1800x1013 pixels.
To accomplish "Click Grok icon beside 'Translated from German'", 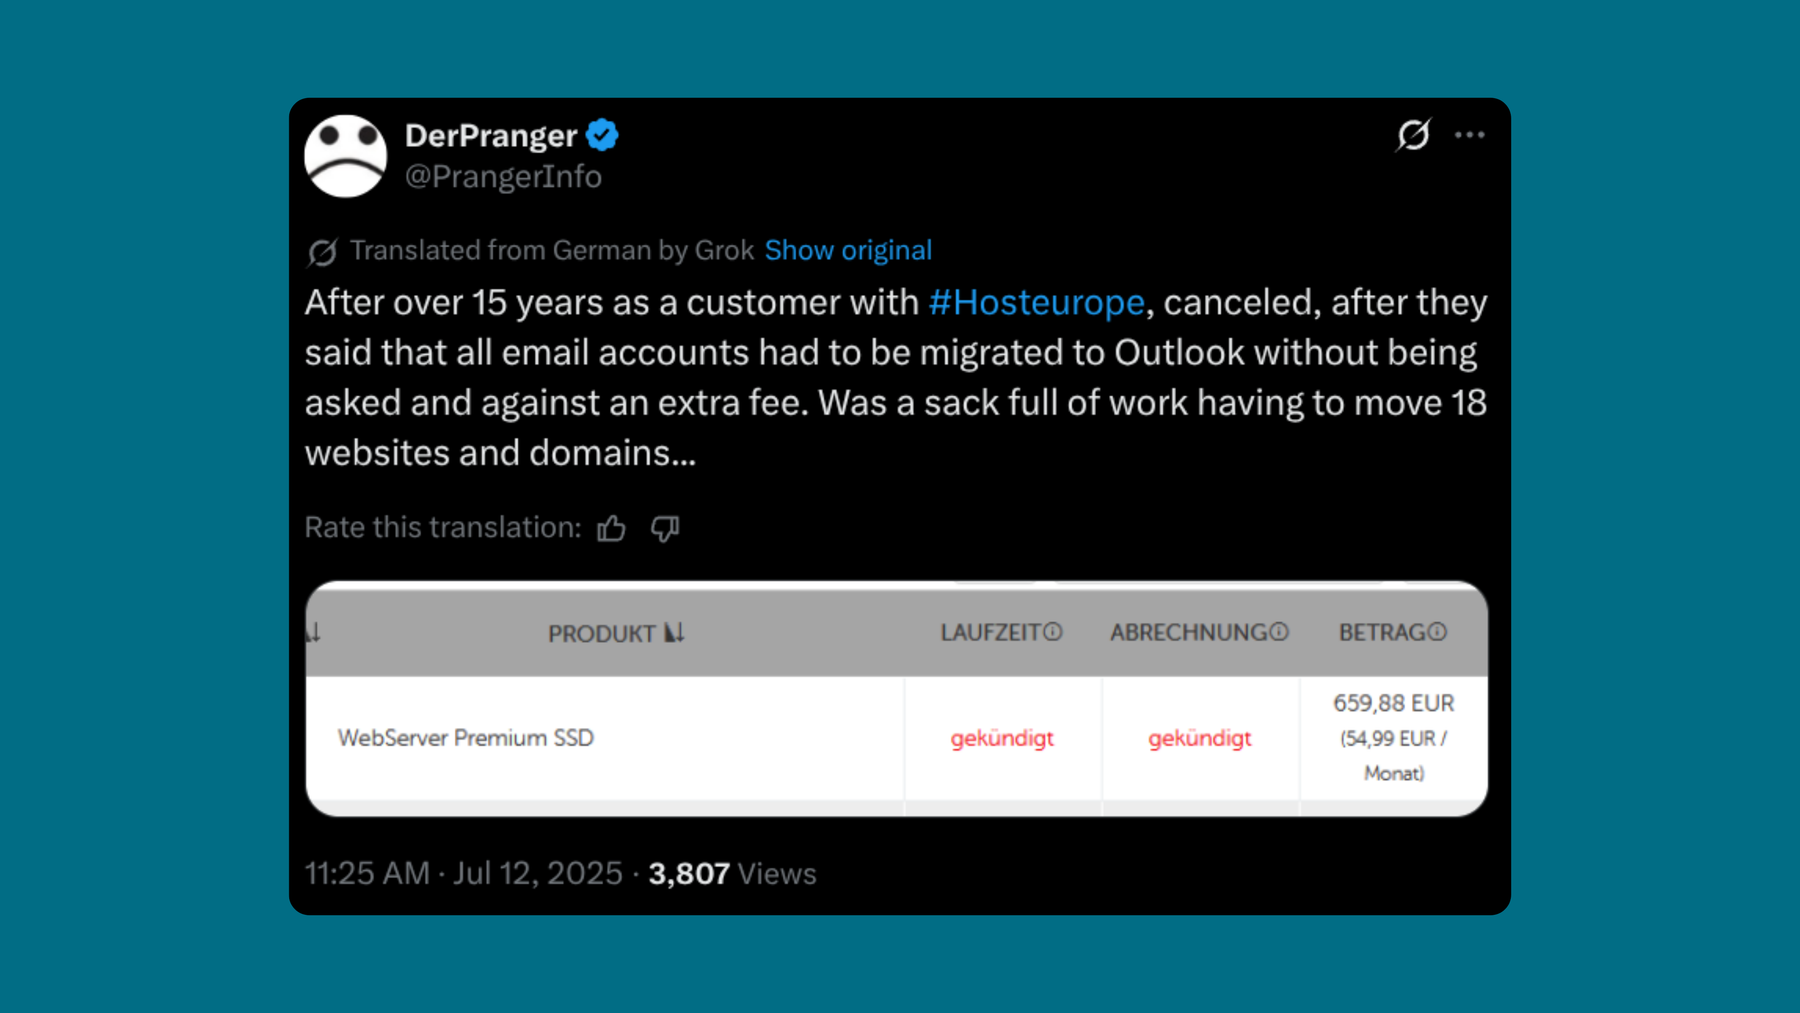I will [x=322, y=252].
